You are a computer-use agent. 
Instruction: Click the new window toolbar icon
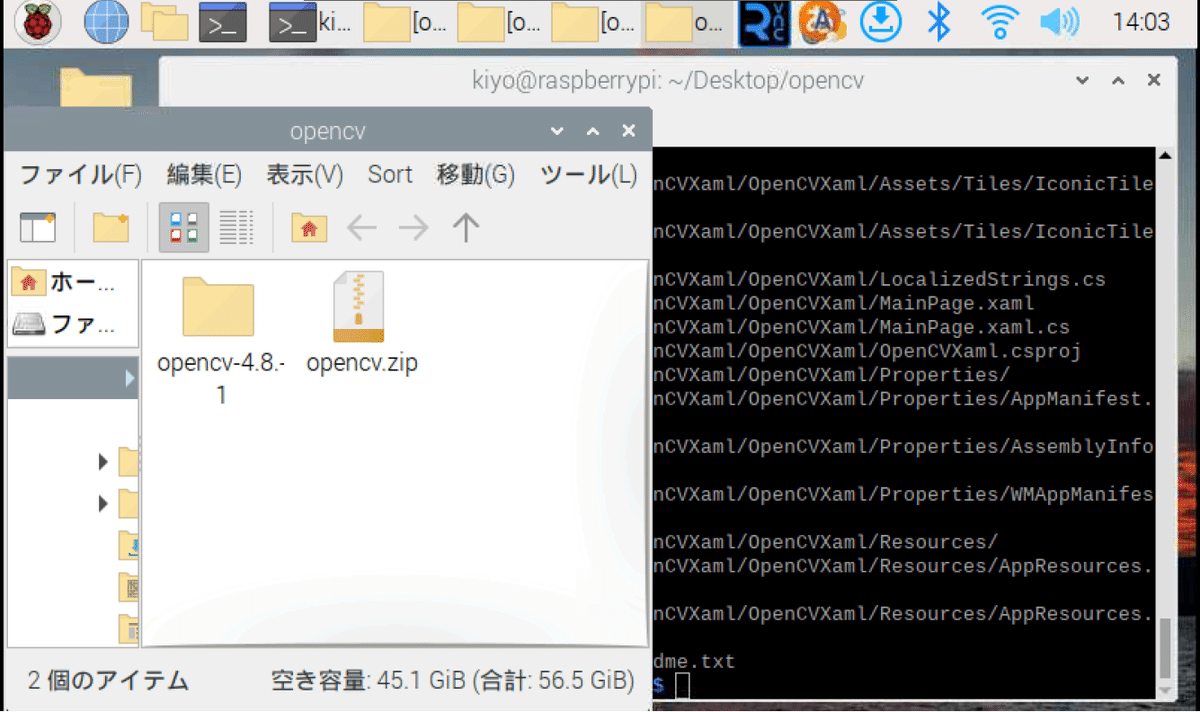(x=38, y=228)
